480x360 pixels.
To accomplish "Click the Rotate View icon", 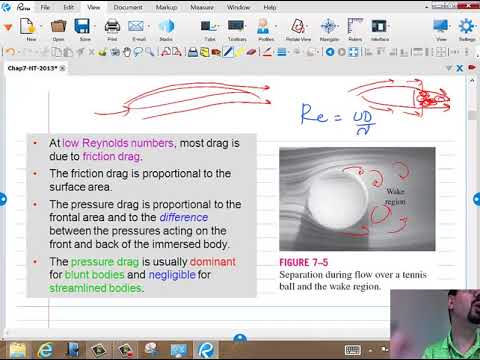I will [x=298, y=26].
